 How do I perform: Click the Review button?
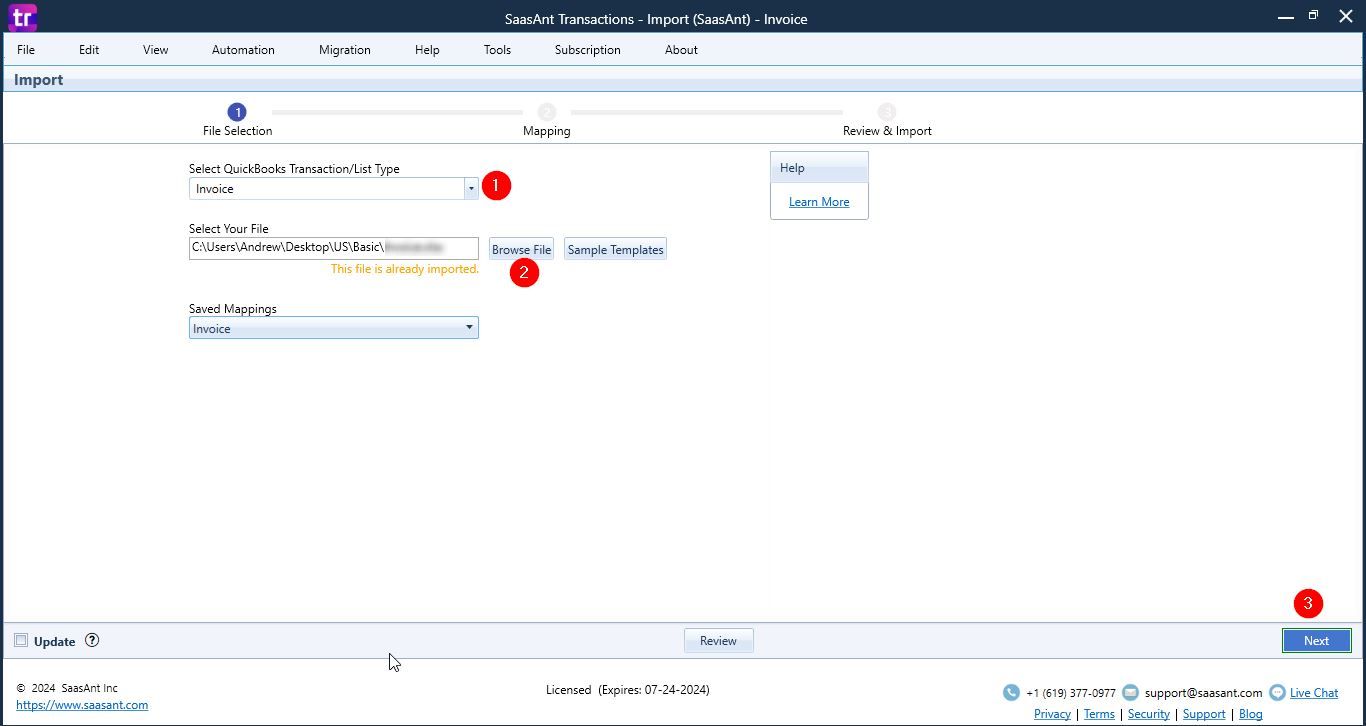(x=718, y=640)
